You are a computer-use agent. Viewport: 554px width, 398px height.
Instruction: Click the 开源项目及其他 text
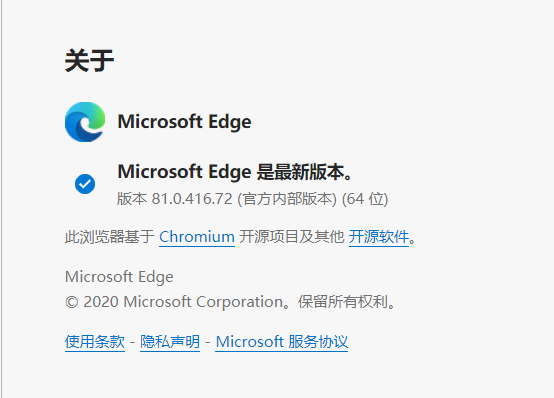pos(291,236)
